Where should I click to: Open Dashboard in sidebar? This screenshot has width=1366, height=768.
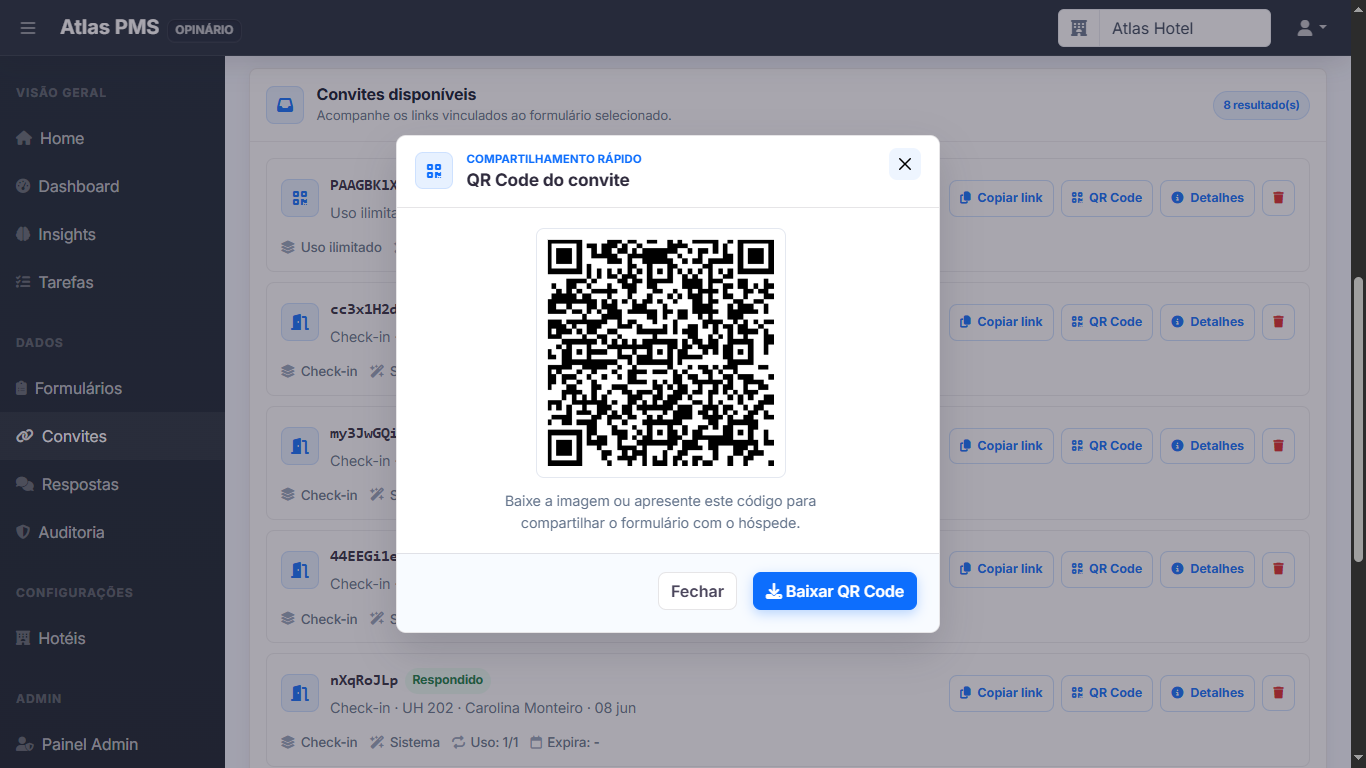click(x=112, y=186)
